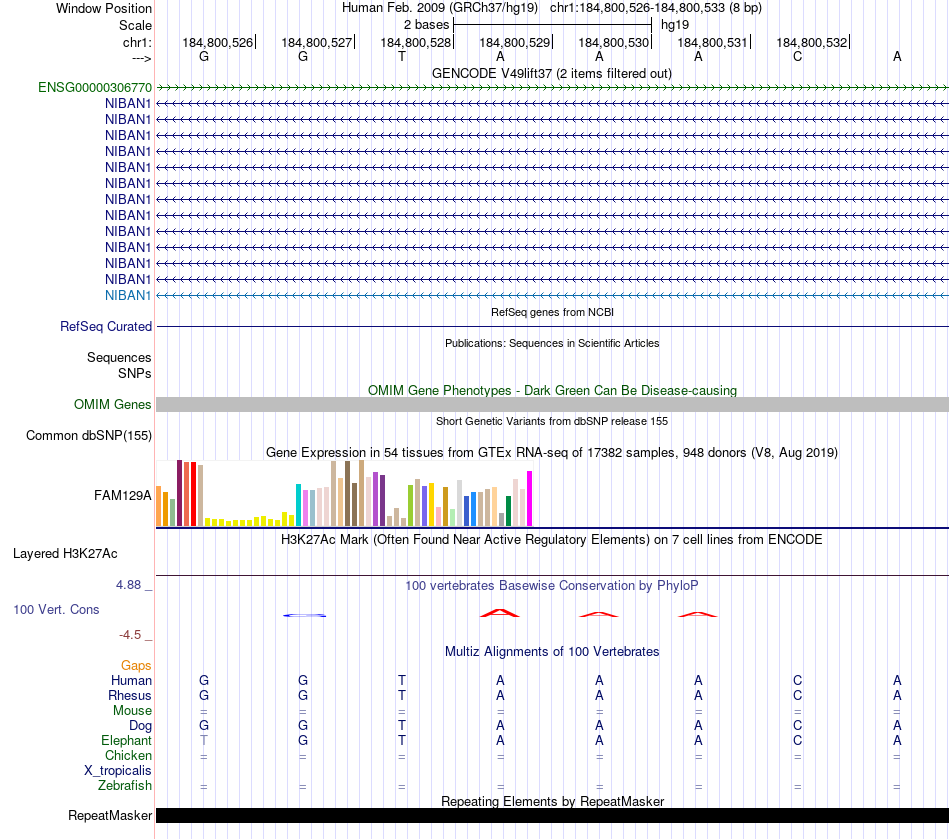Click the 2 bases scale bar
950x839 pixels.
click(x=552, y=25)
